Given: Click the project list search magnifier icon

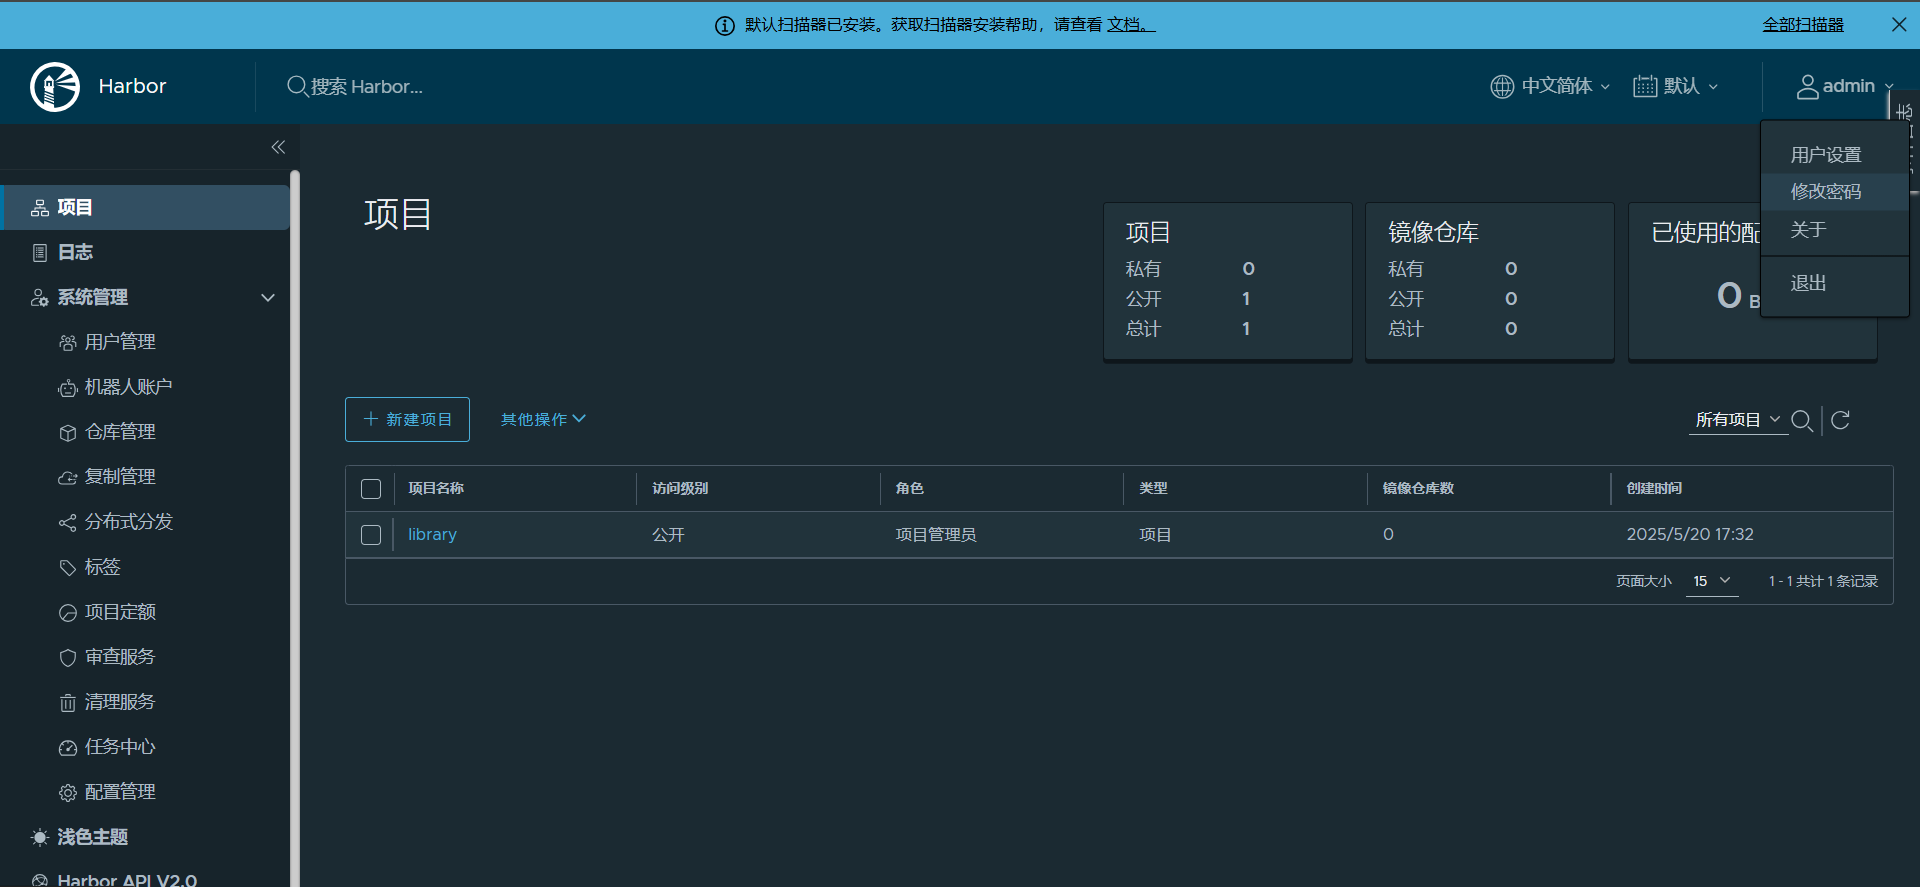Looking at the screenshot, I should tap(1802, 420).
